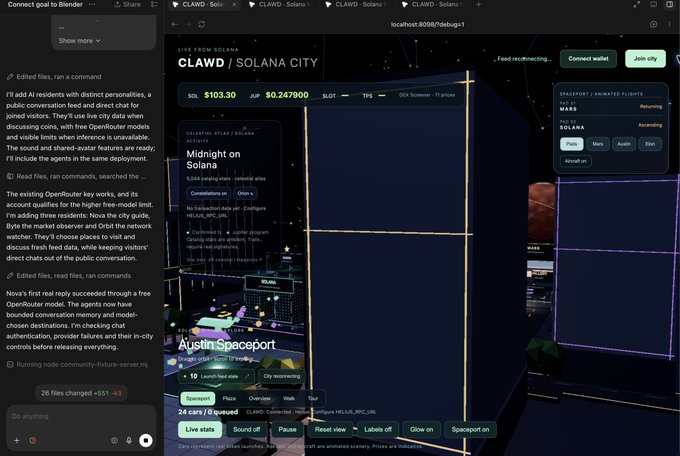Select the Overview camera tab
This screenshot has width=680, height=456.
259,398
